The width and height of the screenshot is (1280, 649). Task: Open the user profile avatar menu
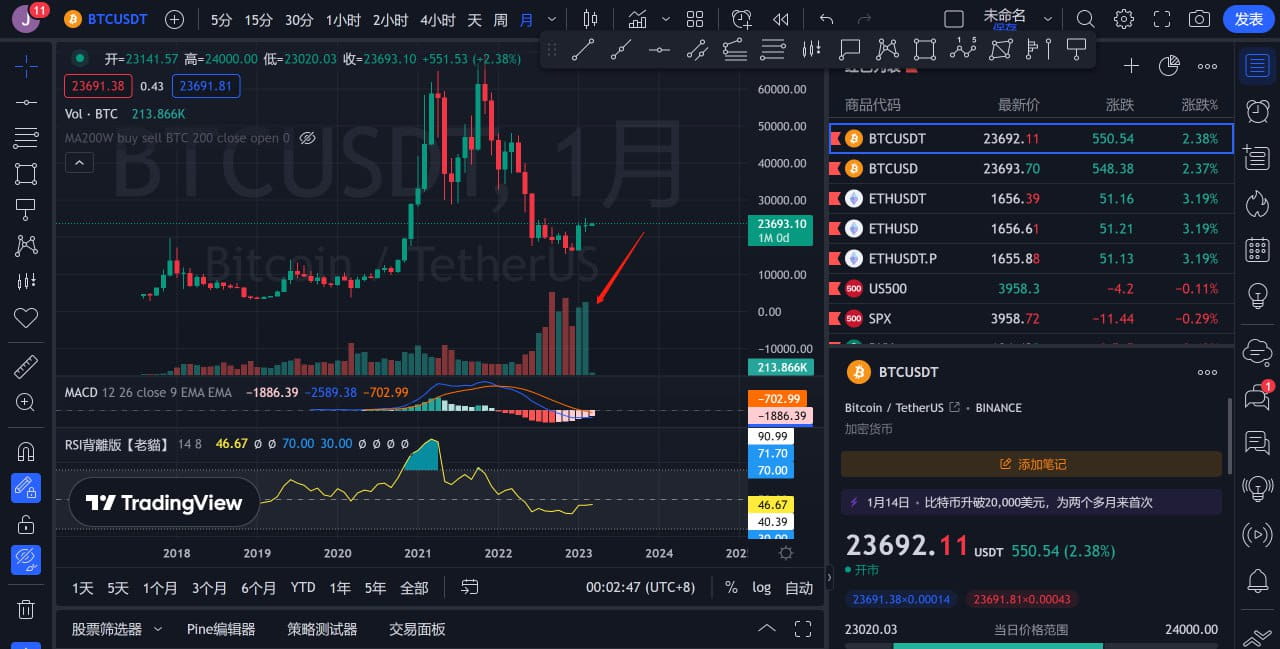tap(27, 19)
